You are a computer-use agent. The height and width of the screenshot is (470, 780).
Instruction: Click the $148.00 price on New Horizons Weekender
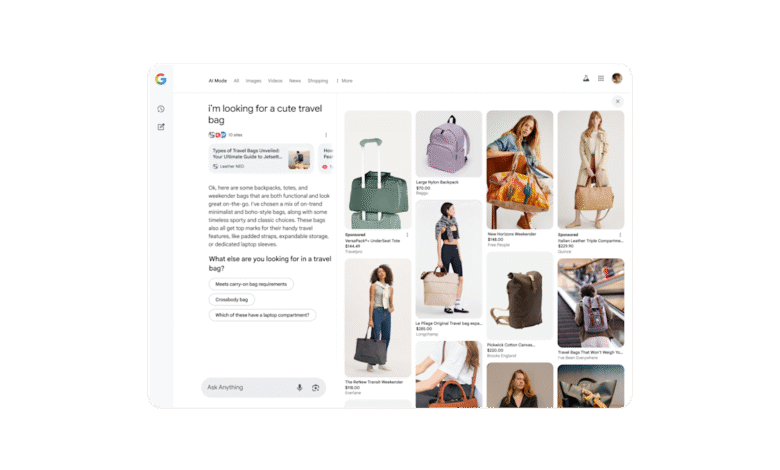click(495, 239)
